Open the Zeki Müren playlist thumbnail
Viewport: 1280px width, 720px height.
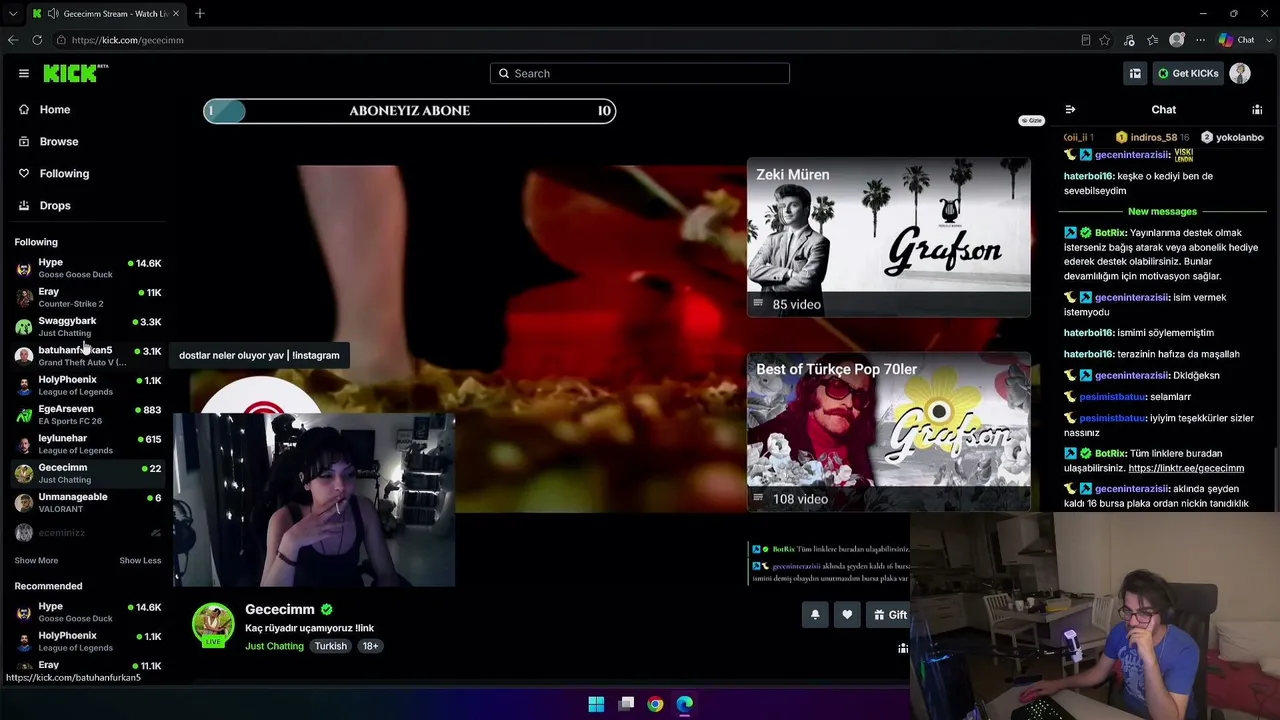888,237
